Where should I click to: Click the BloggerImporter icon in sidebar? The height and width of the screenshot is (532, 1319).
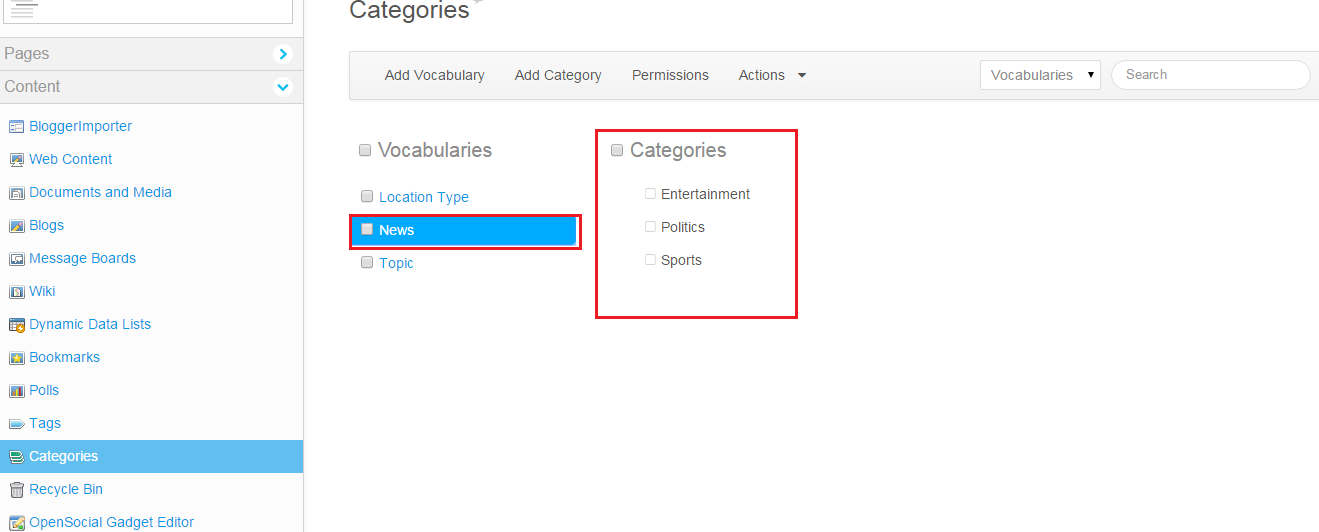coord(16,127)
